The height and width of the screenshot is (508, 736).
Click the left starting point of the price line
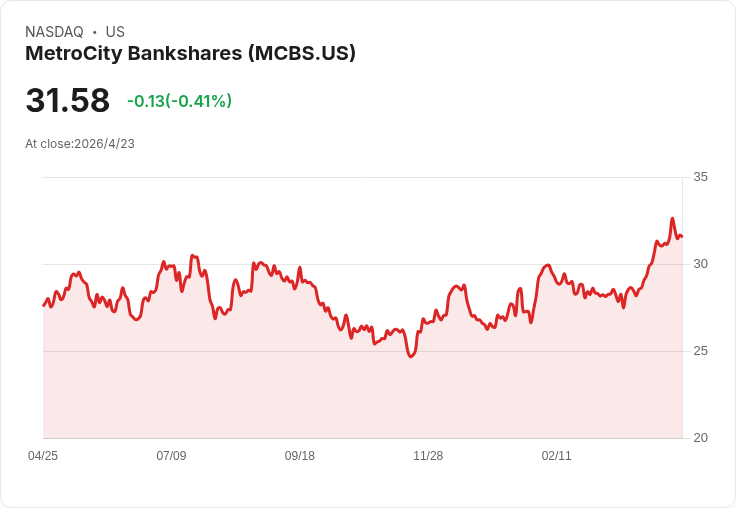[x=44, y=305]
